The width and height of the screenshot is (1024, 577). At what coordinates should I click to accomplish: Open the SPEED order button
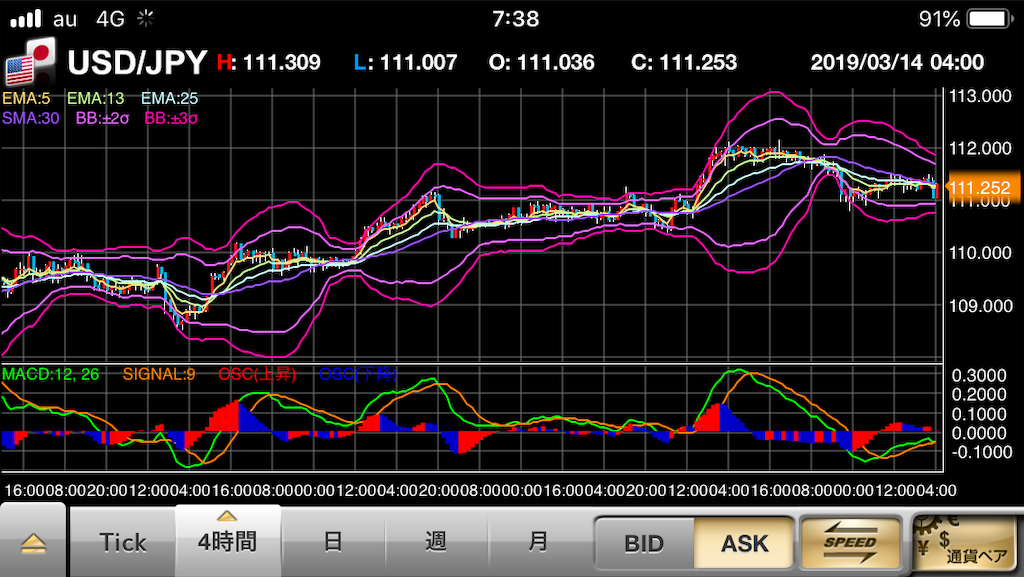click(850, 543)
